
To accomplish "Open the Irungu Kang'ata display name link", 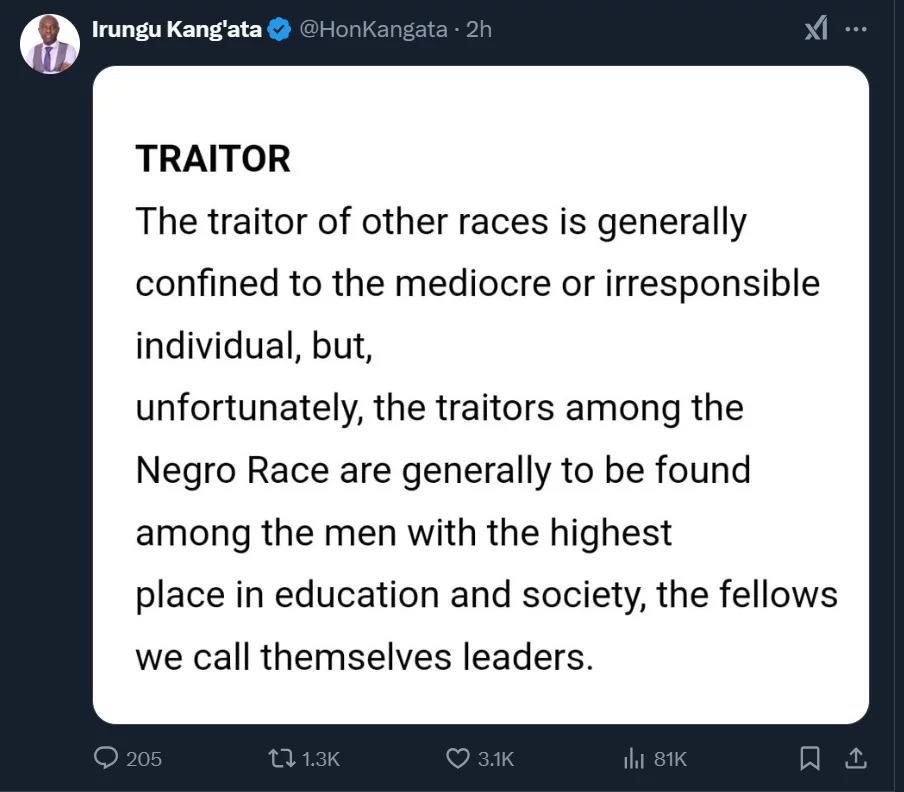I will 177,29.
